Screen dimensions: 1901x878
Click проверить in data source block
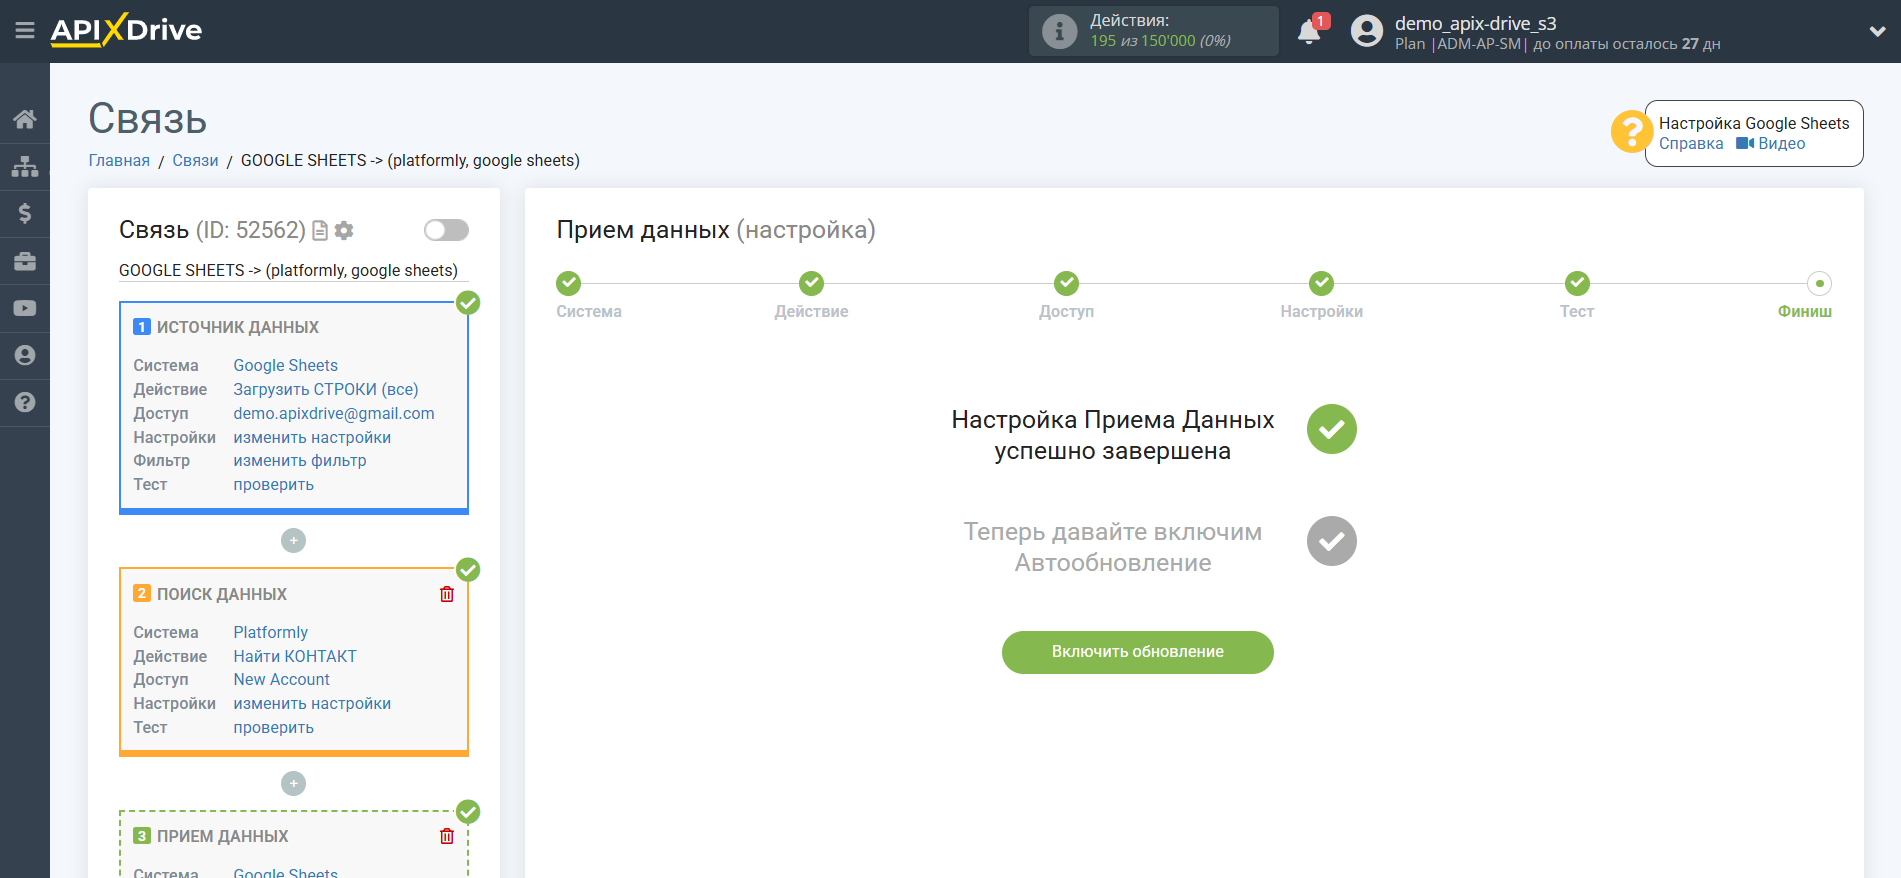pyautogui.click(x=274, y=484)
